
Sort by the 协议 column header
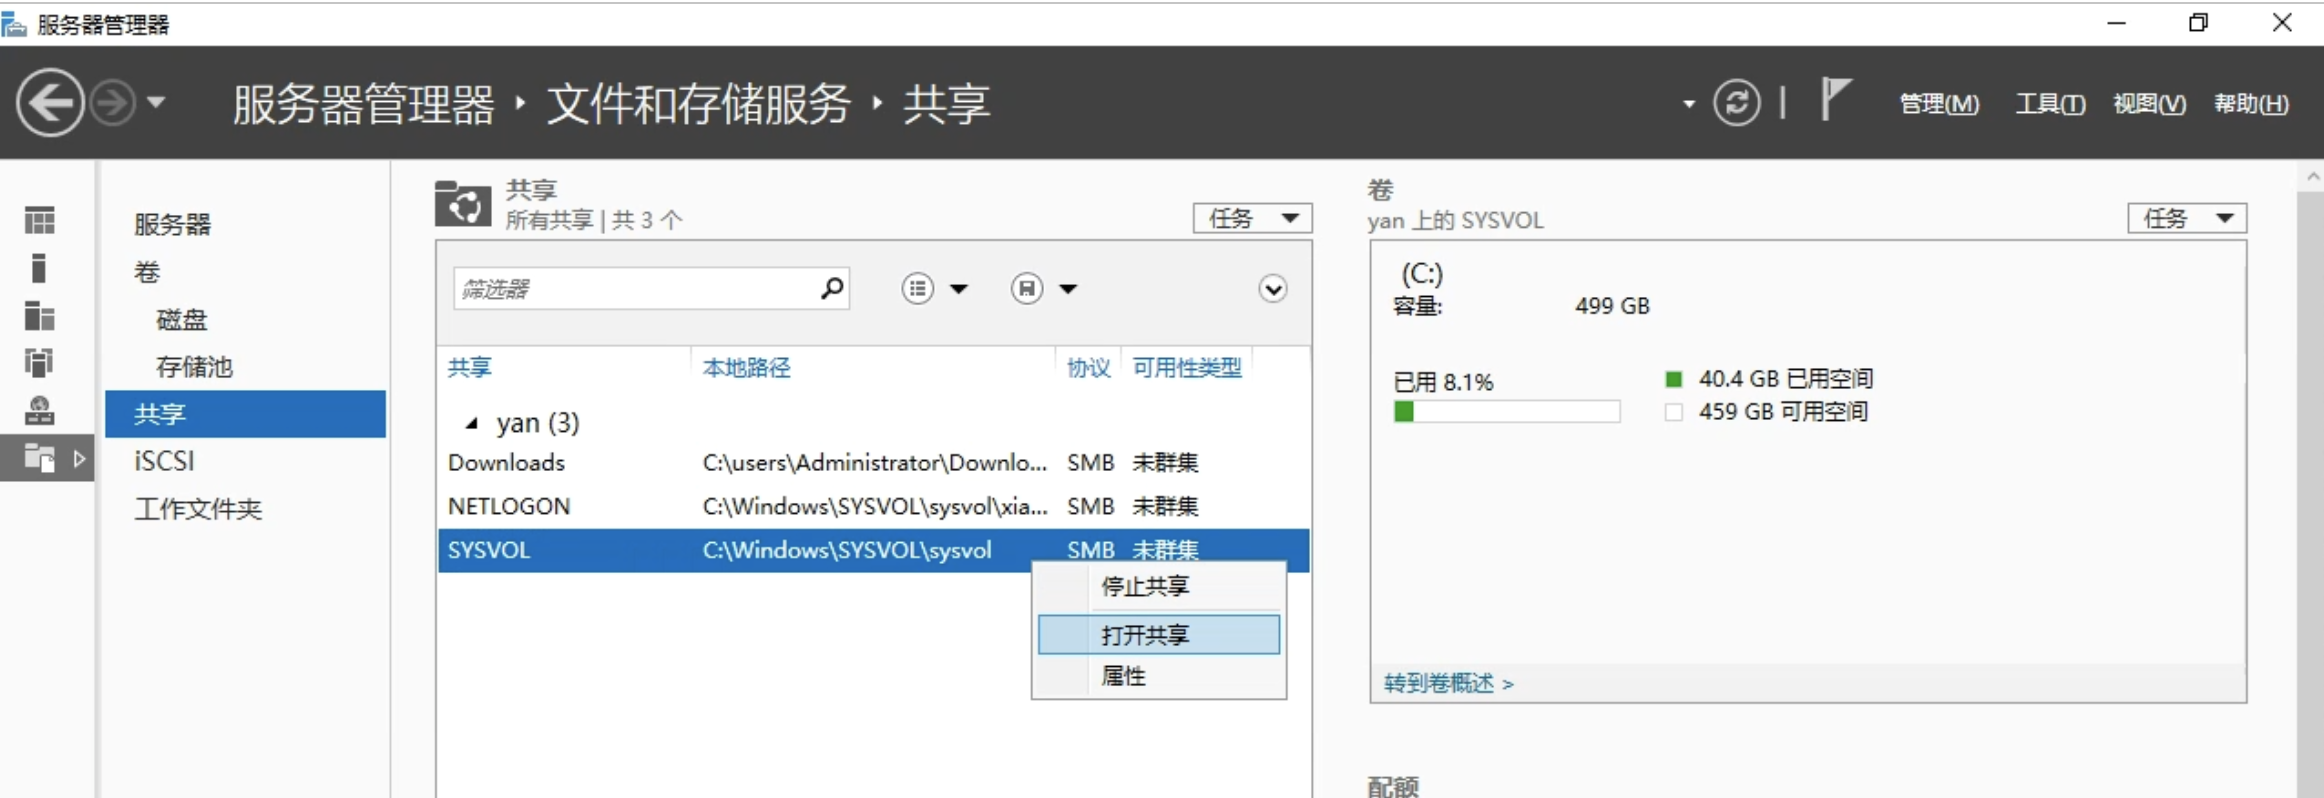point(1088,368)
